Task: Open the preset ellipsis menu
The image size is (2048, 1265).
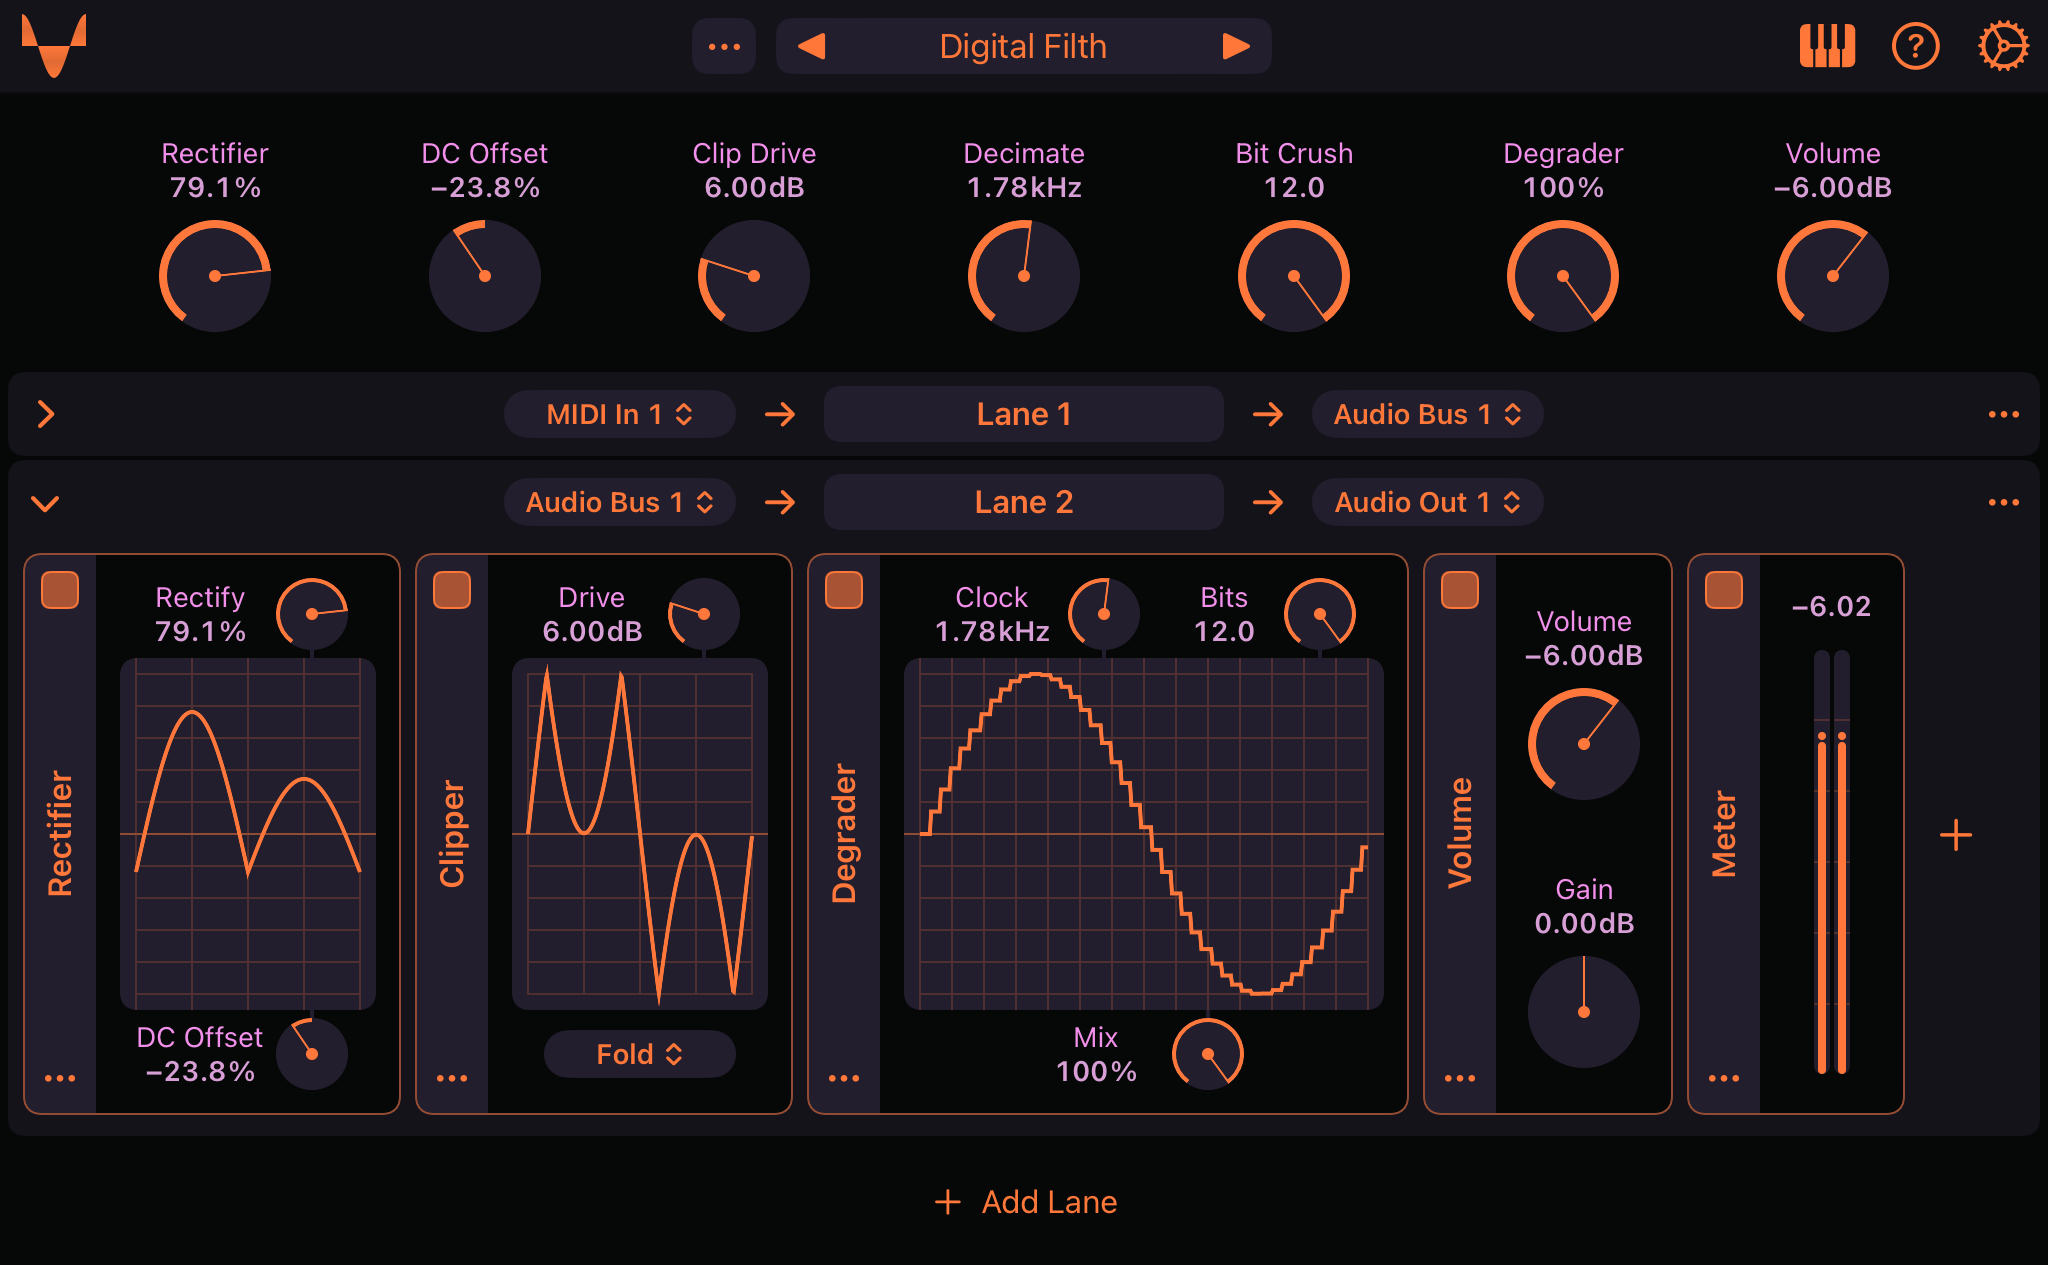Action: (x=724, y=45)
